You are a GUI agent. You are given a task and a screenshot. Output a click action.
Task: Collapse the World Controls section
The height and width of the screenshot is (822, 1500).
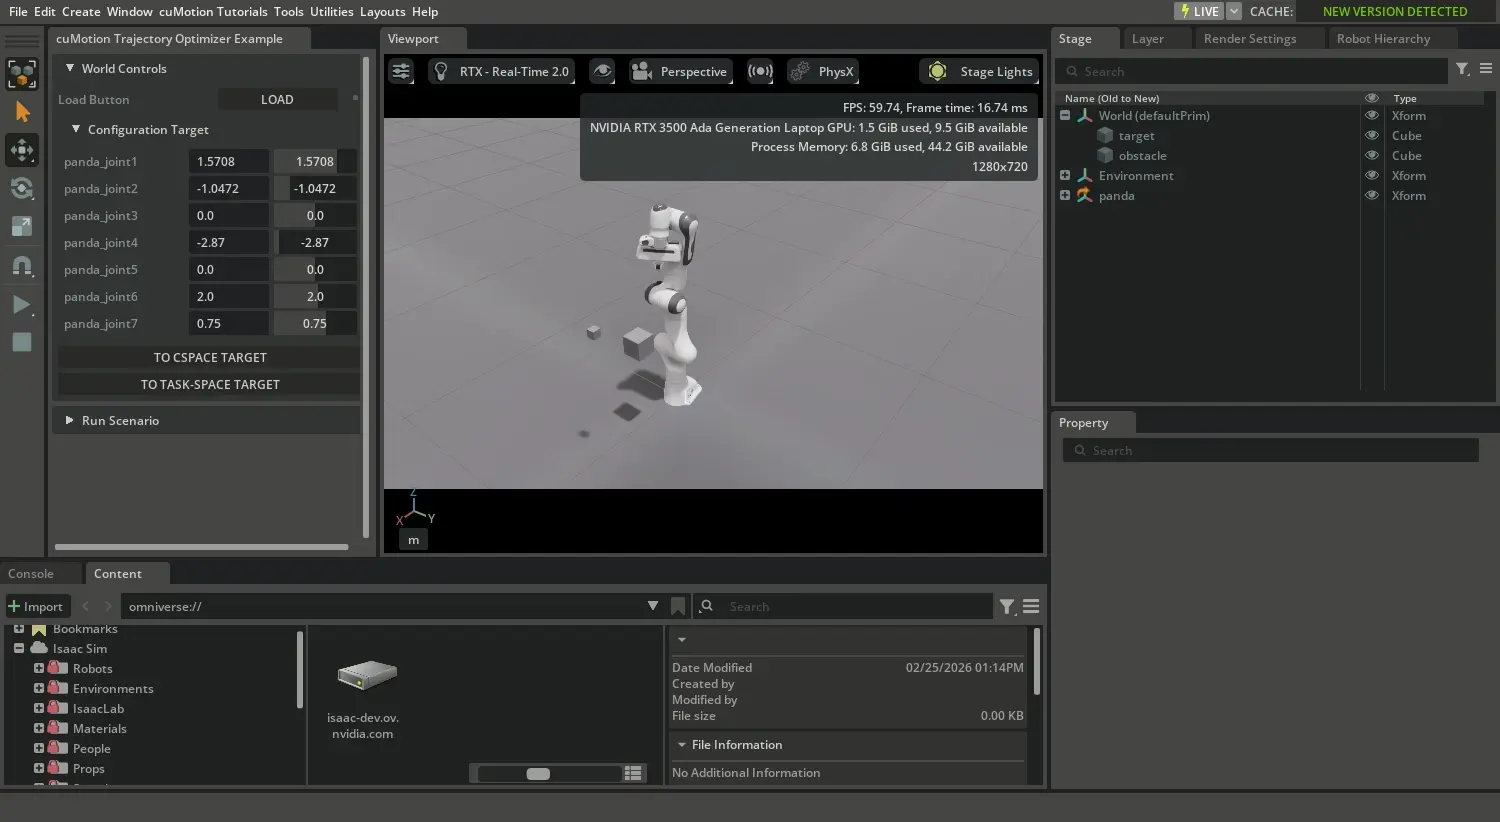click(x=69, y=68)
